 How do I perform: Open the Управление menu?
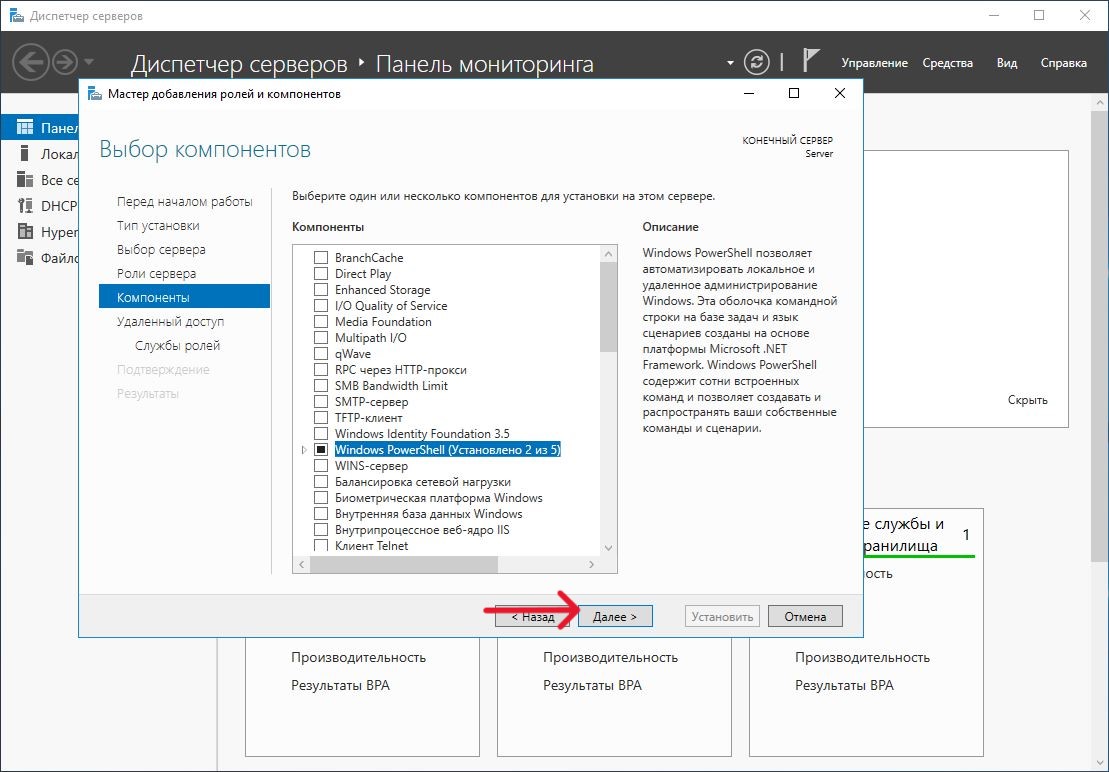click(x=874, y=63)
